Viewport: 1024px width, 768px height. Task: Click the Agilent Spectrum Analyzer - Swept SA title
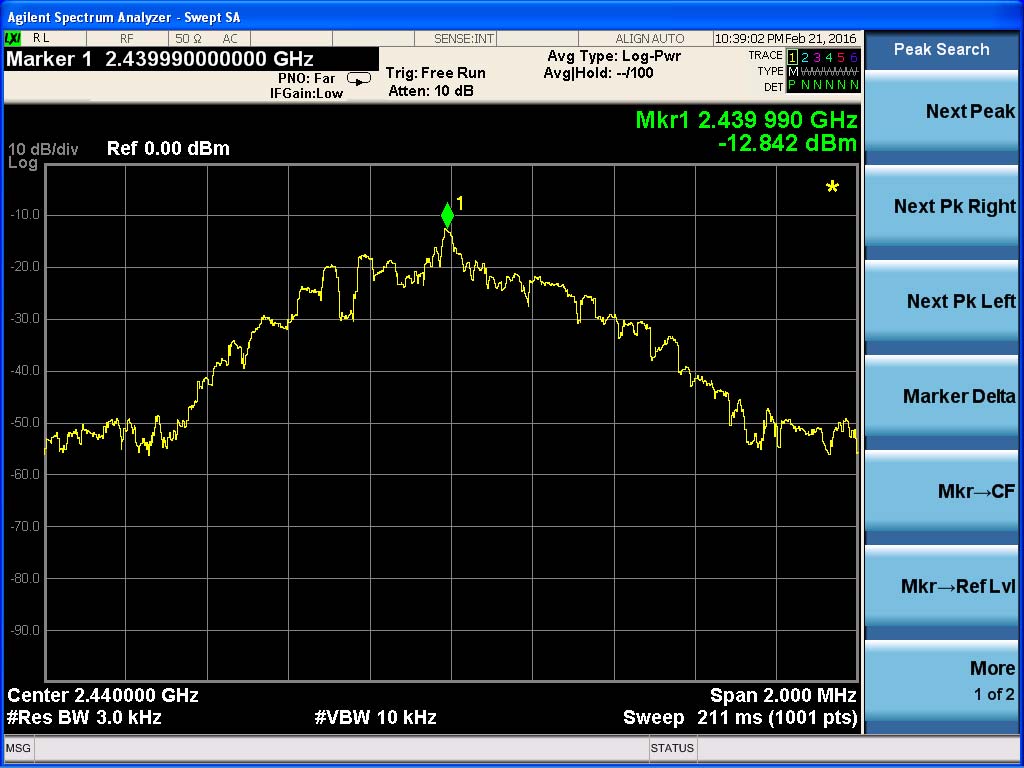point(124,18)
